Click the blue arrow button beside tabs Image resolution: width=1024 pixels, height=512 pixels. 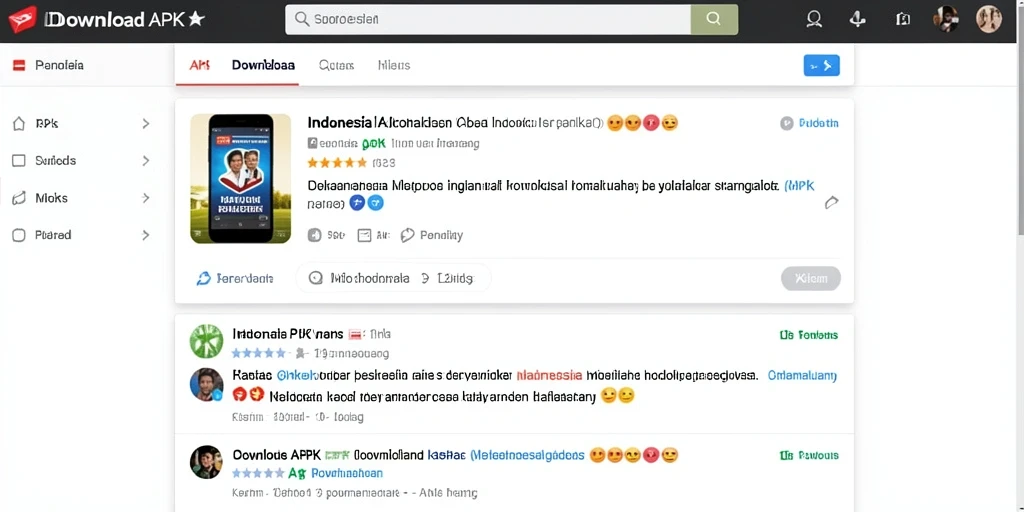(822, 65)
